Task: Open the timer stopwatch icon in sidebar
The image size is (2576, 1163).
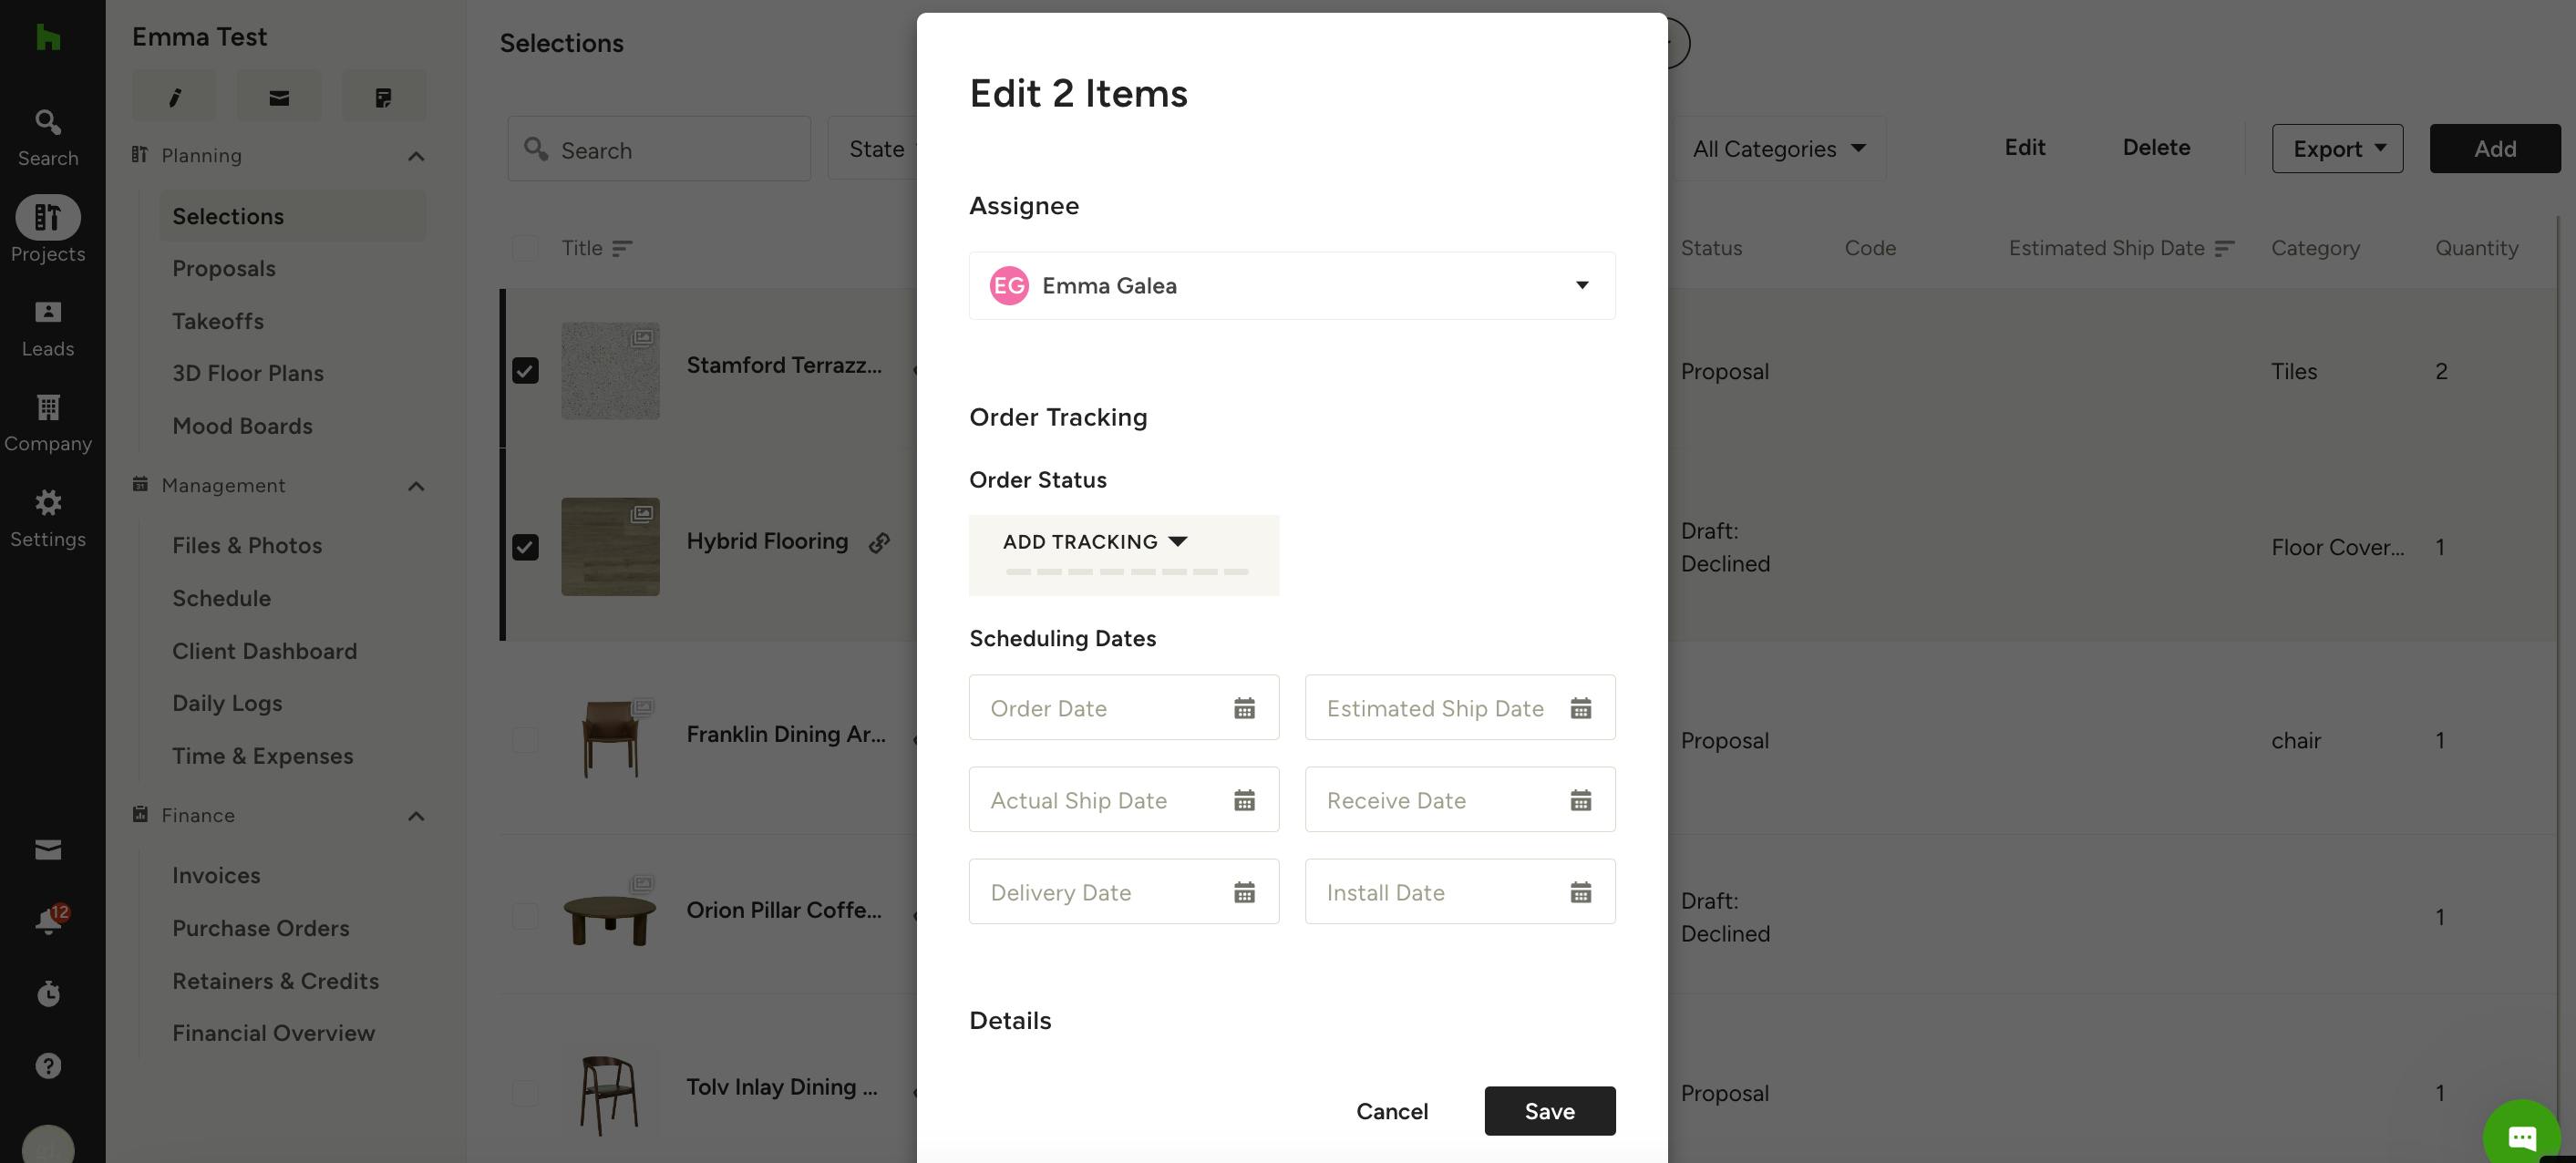Action: point(48,993)
